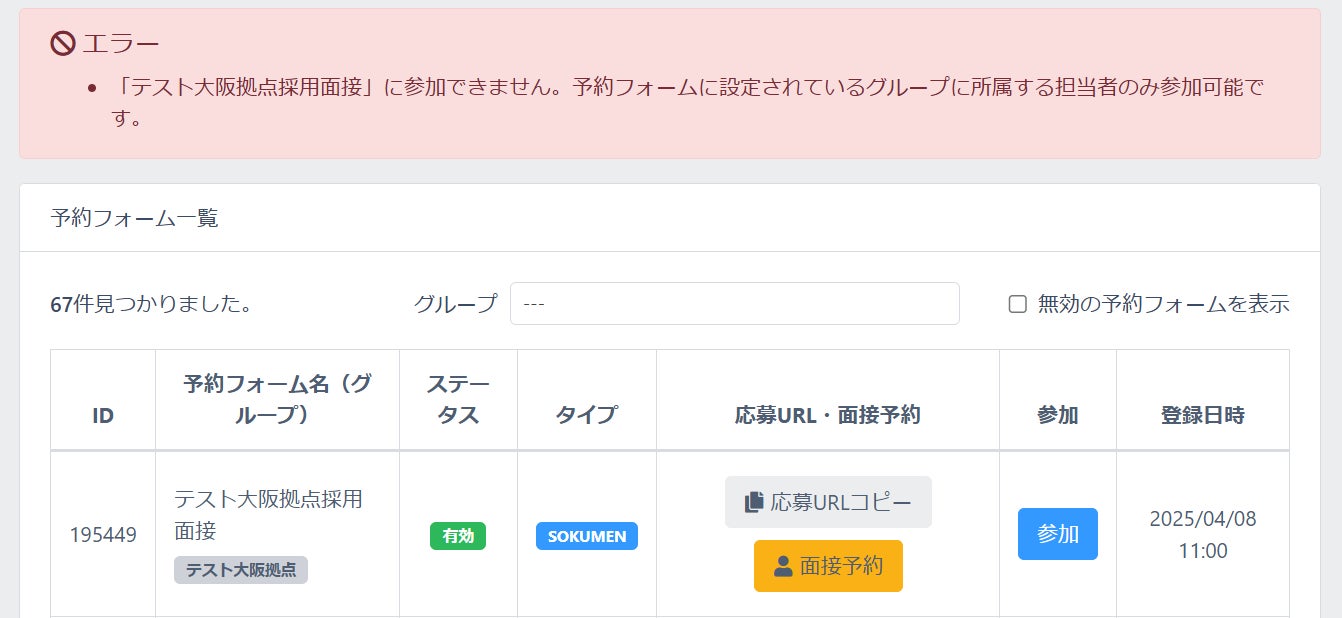1342x618 pixels.
Task: Click the 応募URL・面接予約 column header
Action: [827, 415]
